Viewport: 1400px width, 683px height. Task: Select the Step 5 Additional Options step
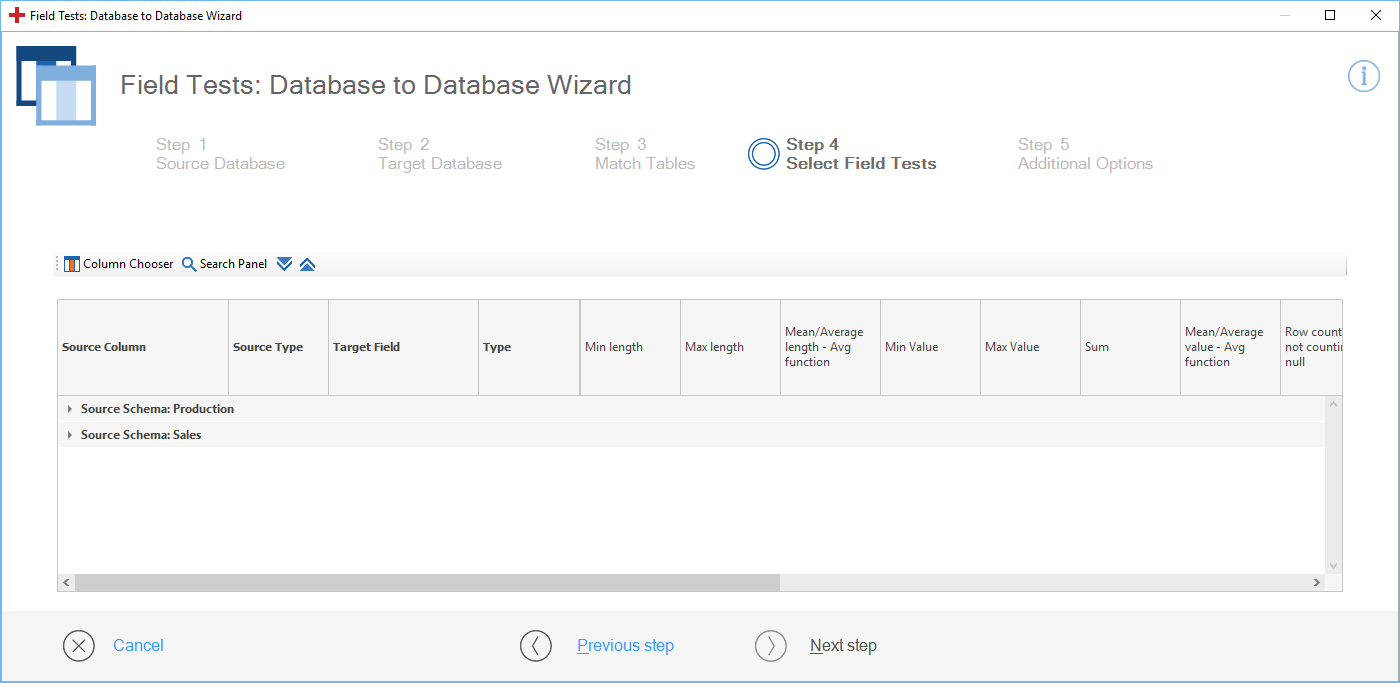[x=1085, y=154]
